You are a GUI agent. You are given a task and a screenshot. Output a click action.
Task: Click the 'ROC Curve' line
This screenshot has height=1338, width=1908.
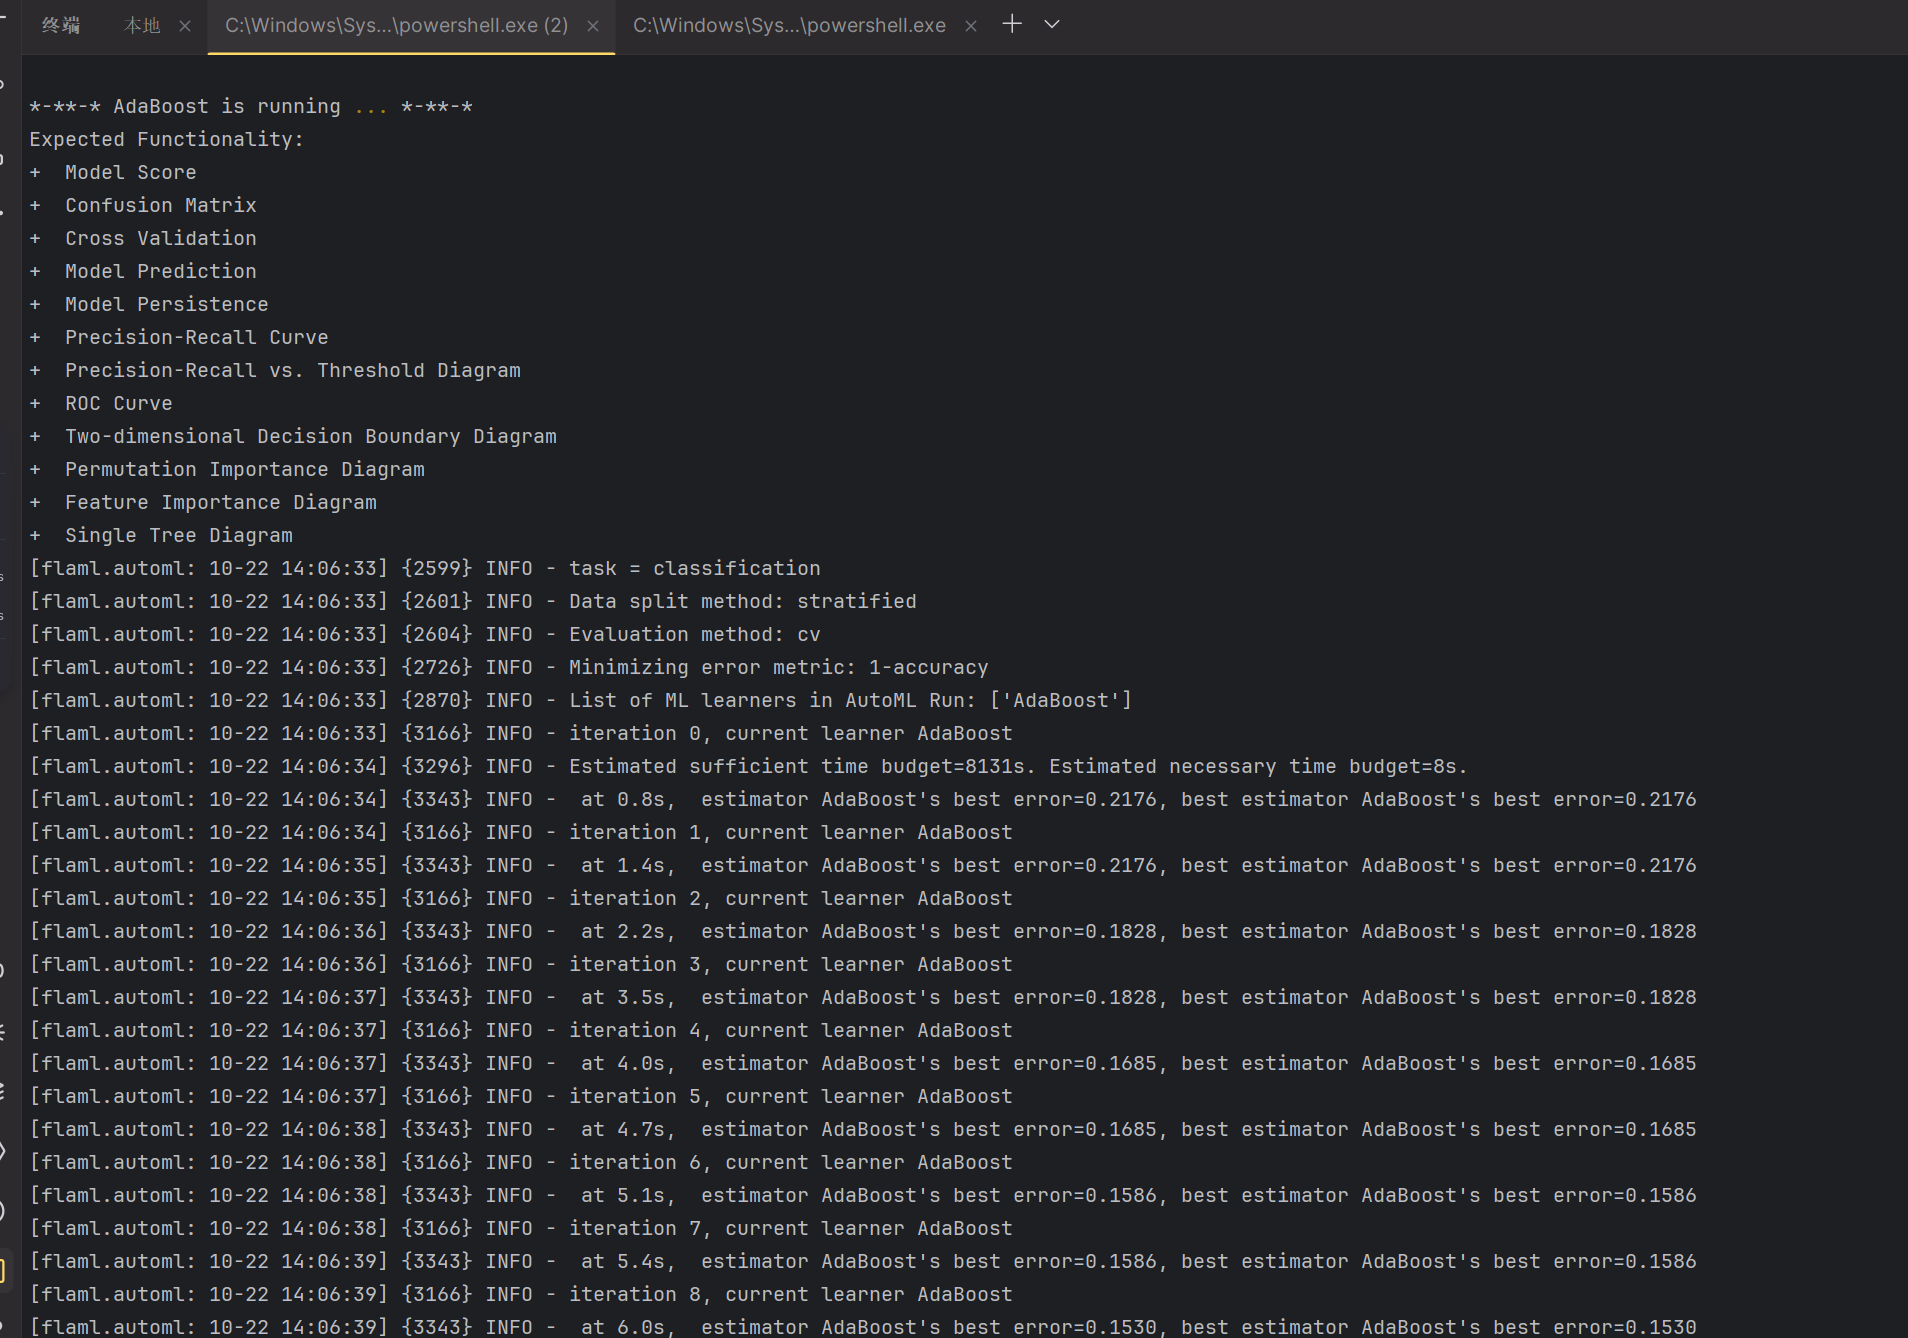click(101, 403)
